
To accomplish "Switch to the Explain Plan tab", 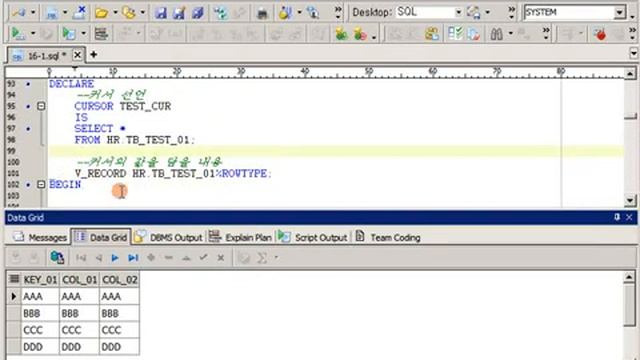I will 240,237.
